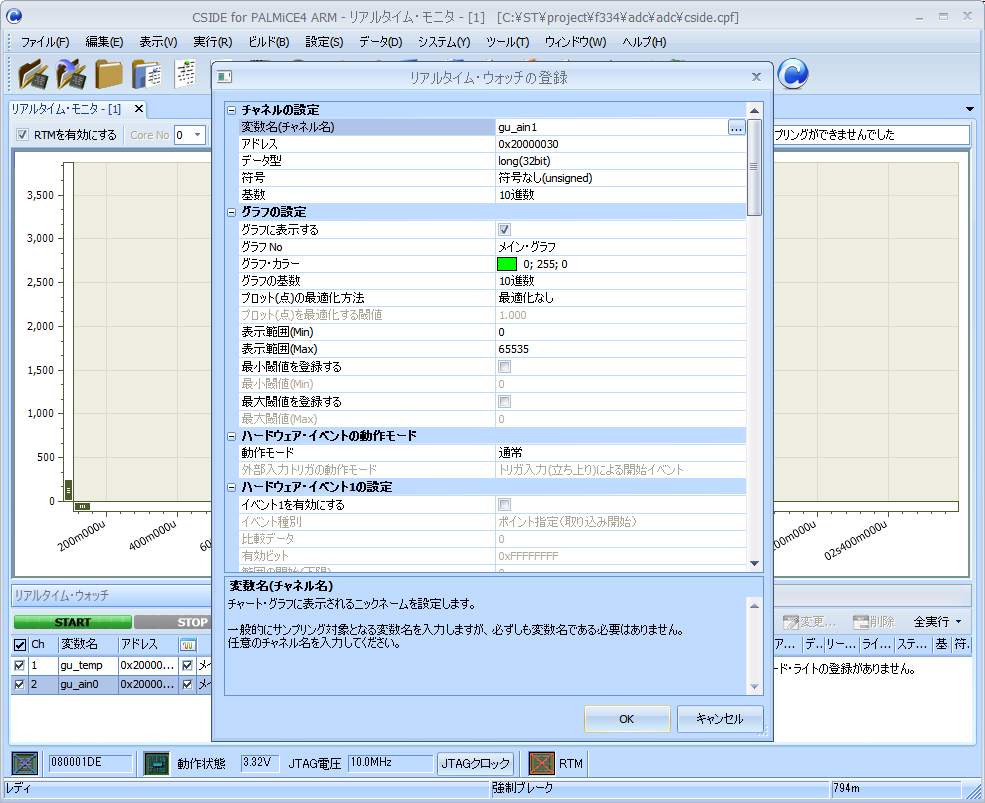Click the 変数名(チャネル名) field containing gu_ain1
Screen dimensions: 985x803
pos(612,128)
